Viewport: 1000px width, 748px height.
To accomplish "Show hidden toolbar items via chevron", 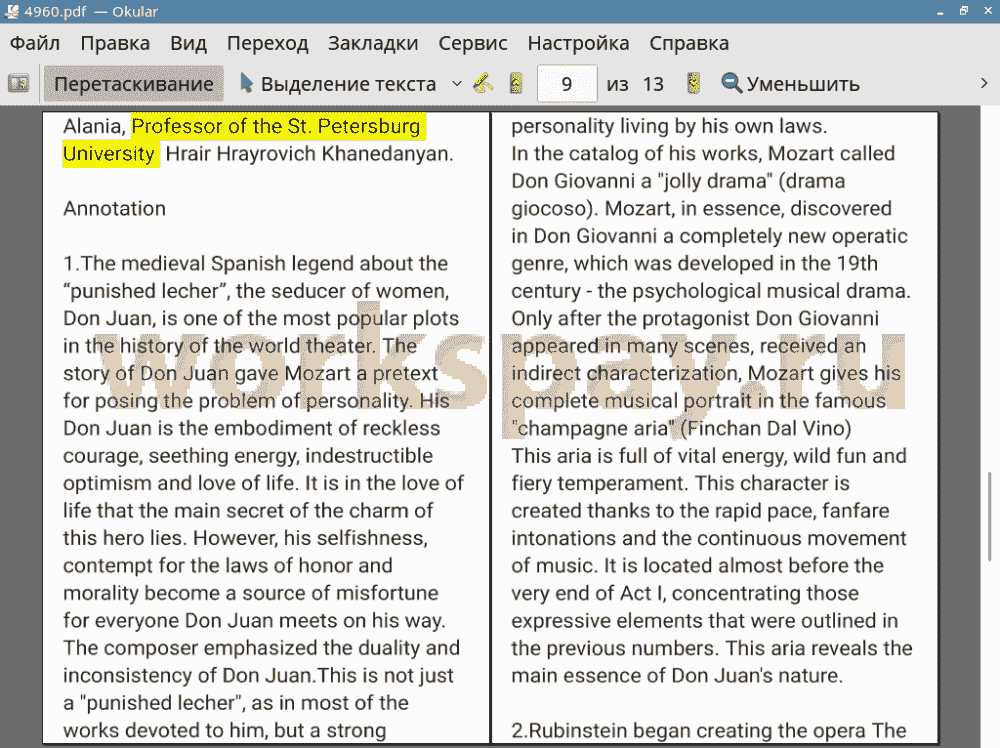I will tap(984, 84).
